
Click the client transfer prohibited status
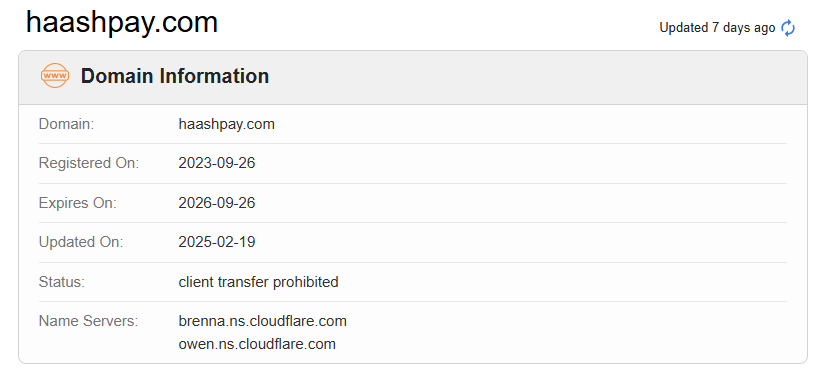(258, 282)
